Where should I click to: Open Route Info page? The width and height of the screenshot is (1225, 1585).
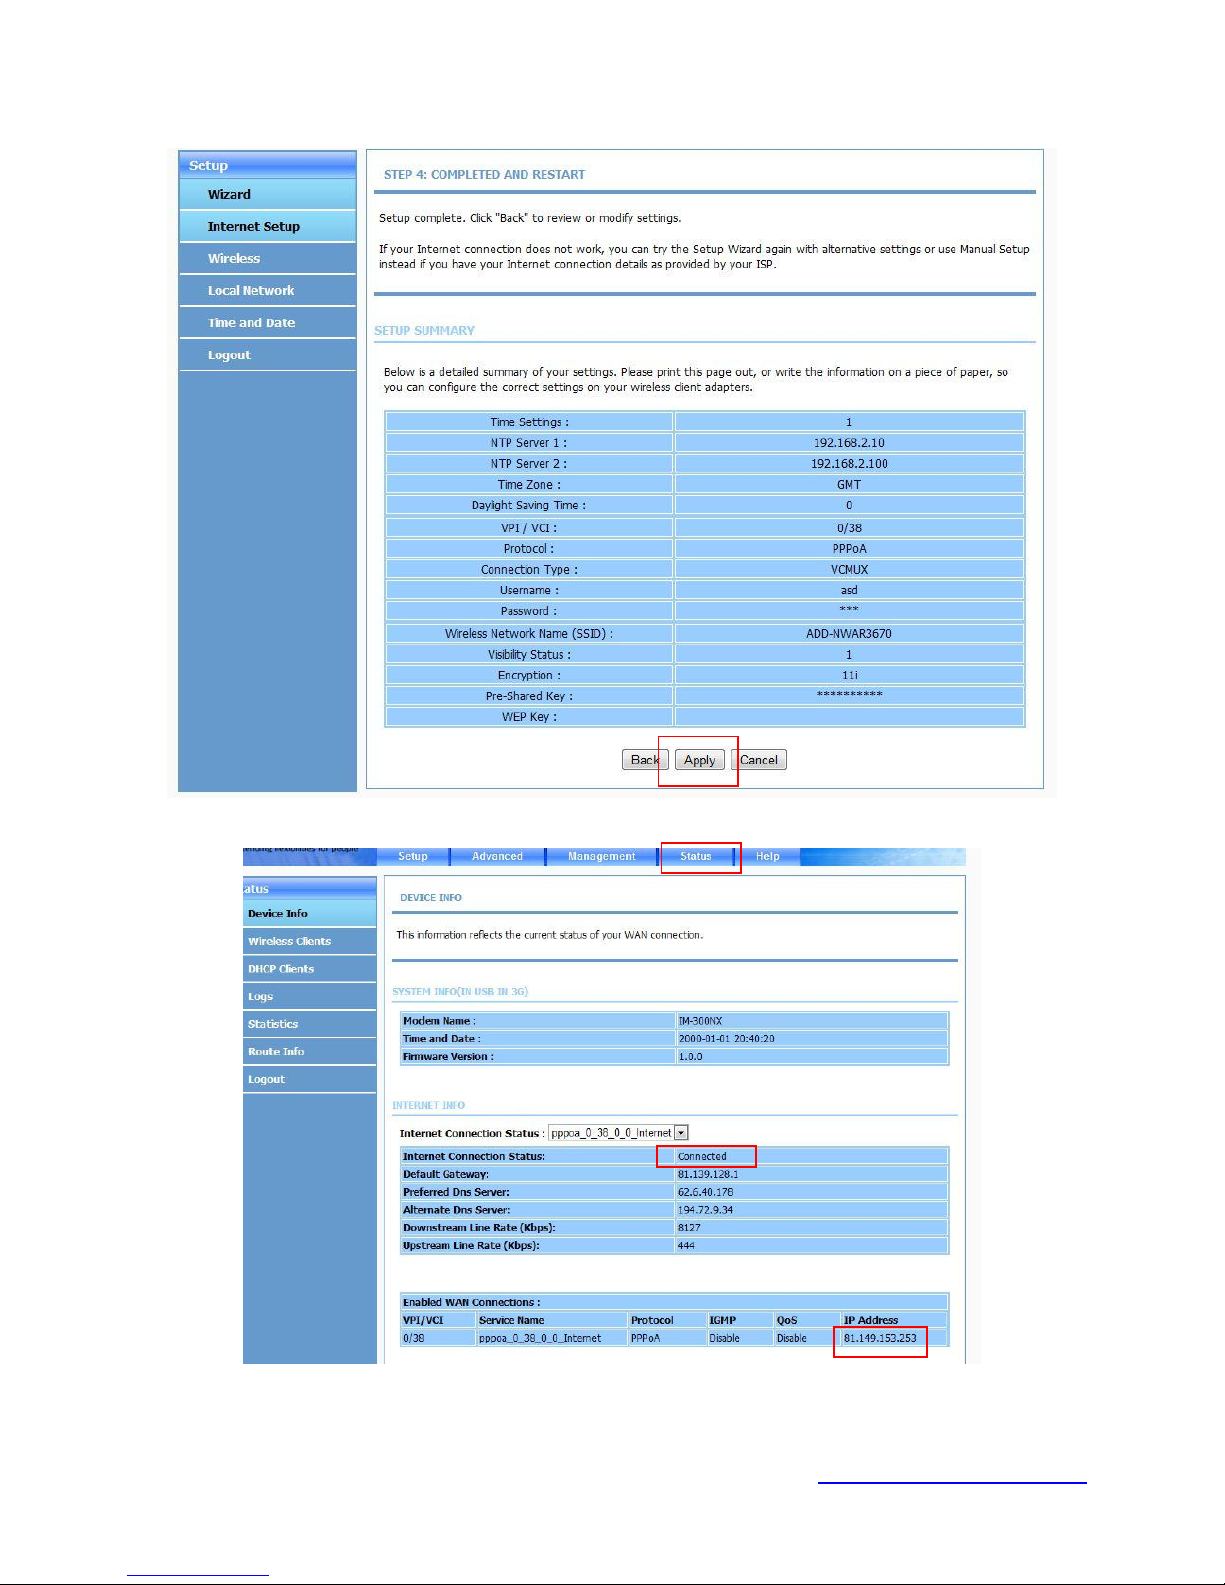(x=276, y=1051)
